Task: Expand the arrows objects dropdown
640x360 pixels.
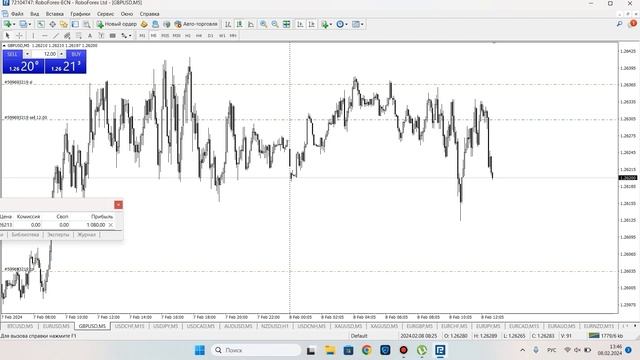Action: click(x=130, y=36)
